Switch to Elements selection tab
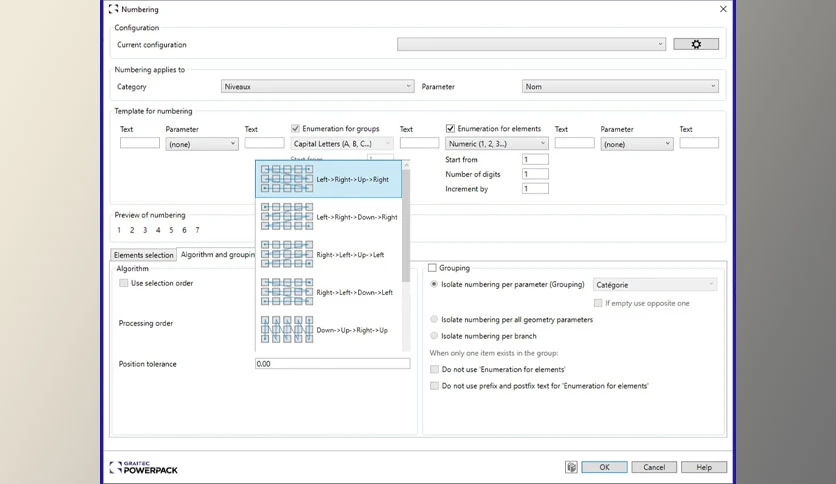This screenshot has height=484, width=836. pyautogui.click(x=143, y=255)
